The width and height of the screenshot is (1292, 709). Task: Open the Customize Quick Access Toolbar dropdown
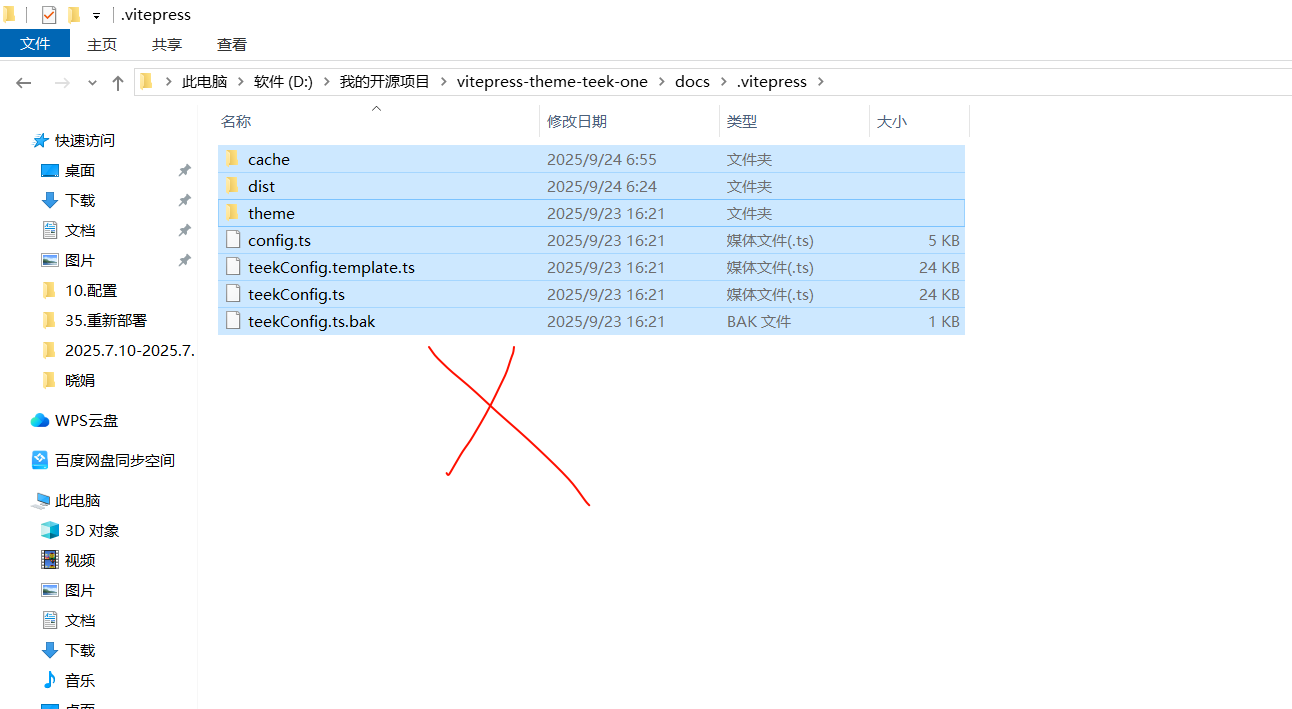tap(96, 16)
